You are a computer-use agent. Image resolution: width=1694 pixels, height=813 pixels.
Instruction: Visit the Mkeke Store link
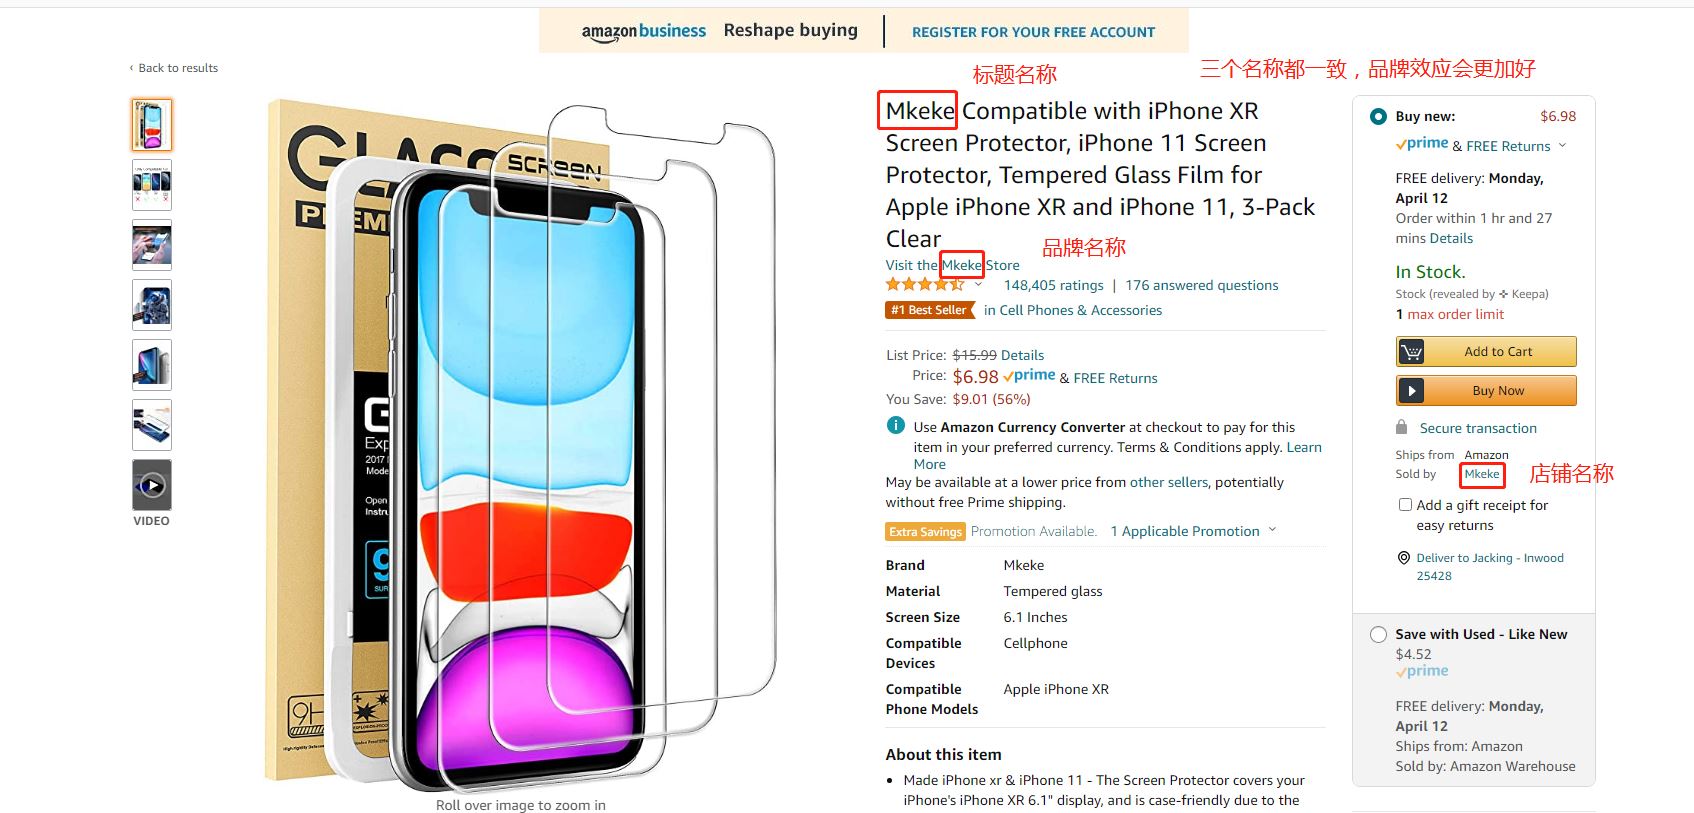[x=952, y=265]
